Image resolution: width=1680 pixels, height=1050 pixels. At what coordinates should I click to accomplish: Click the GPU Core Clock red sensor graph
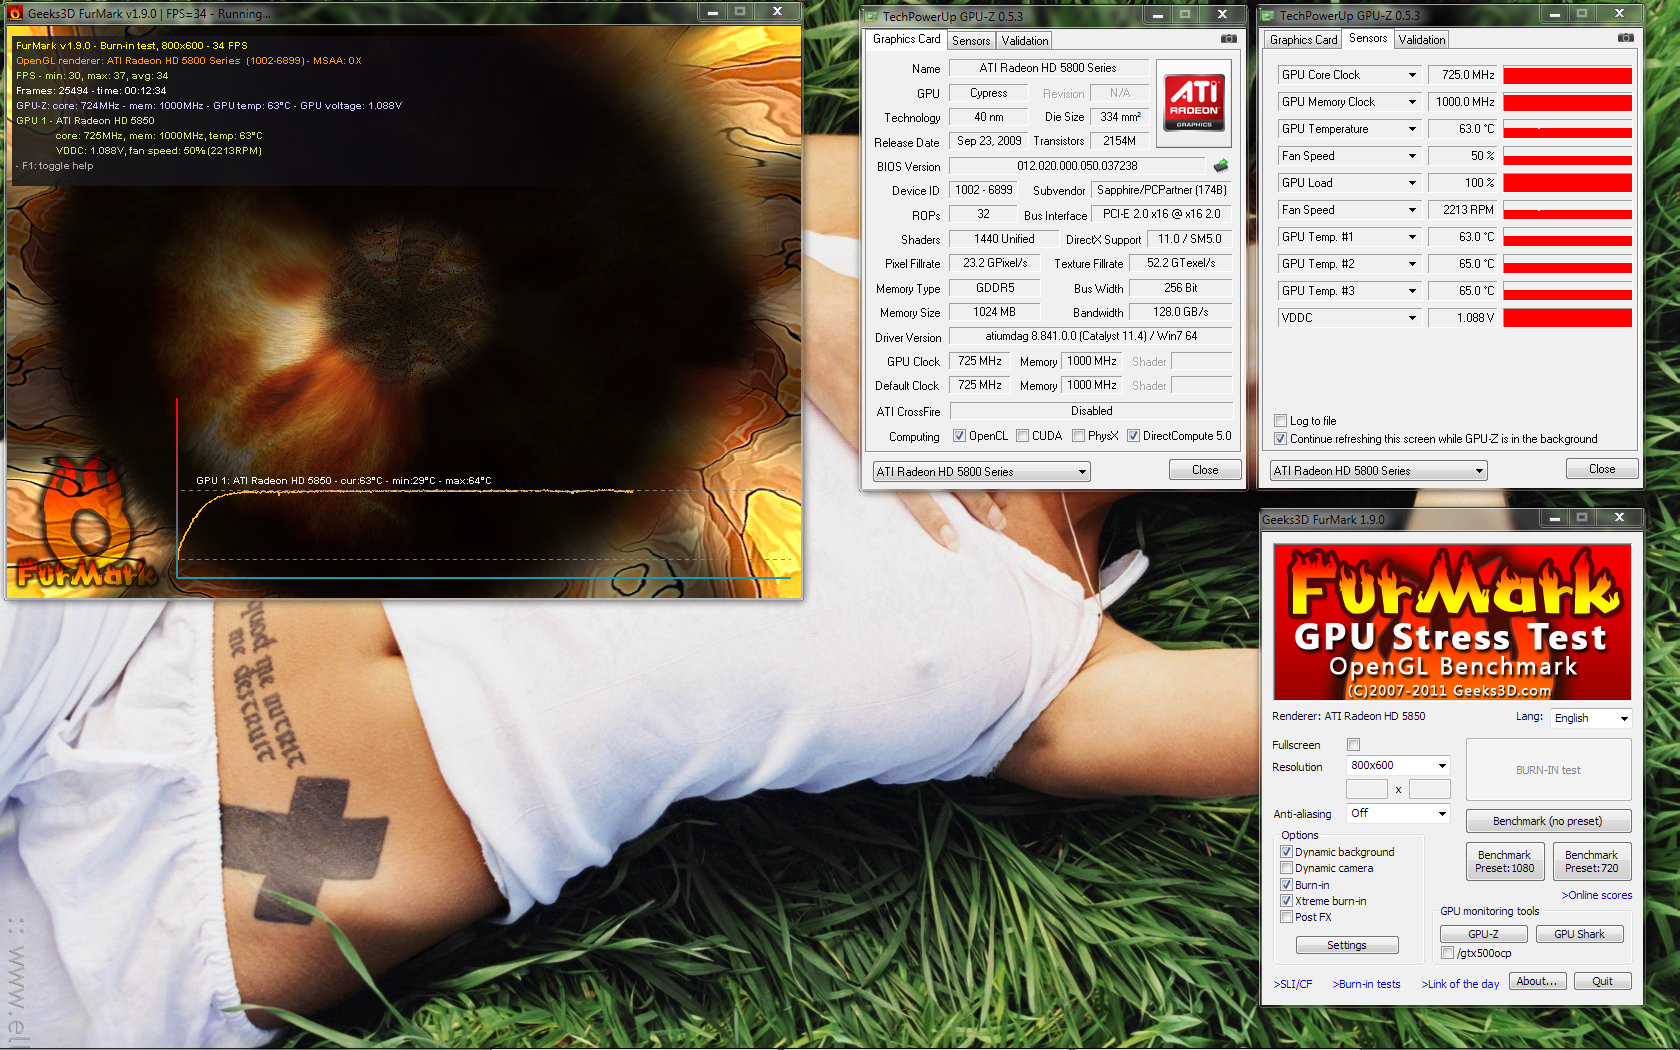tap(1567, 75)
